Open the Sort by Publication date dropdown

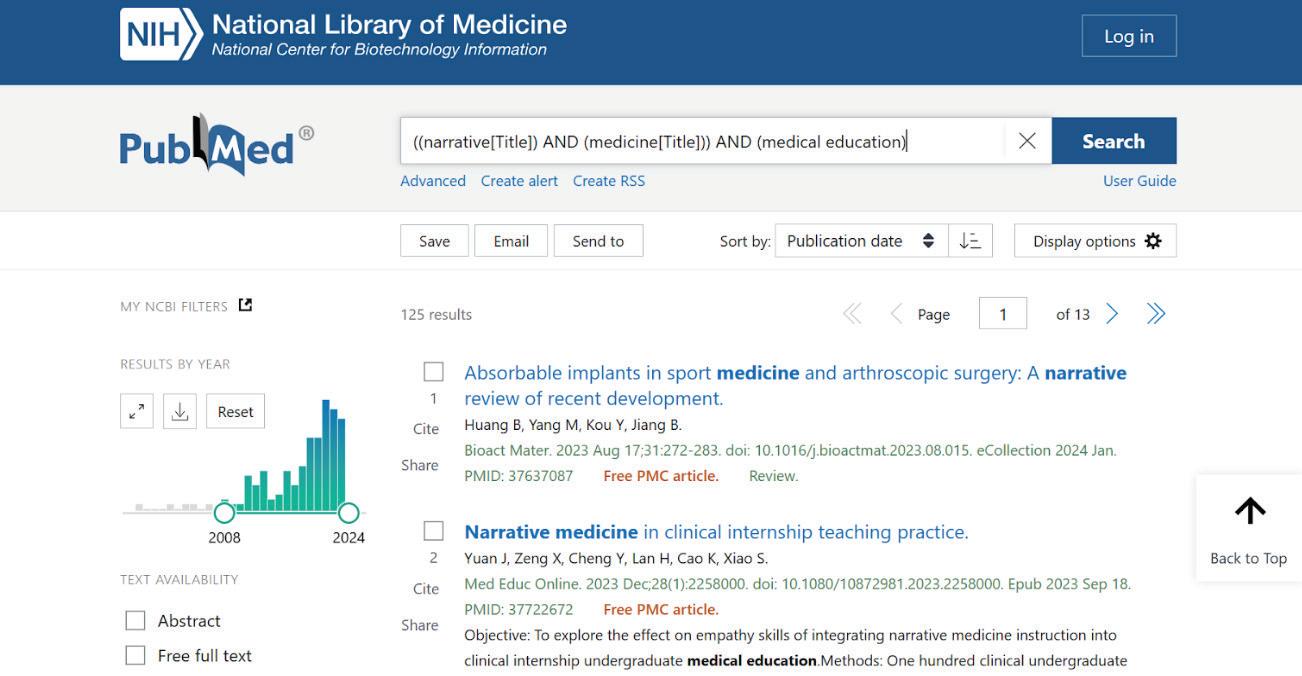[x=860, y=241]
